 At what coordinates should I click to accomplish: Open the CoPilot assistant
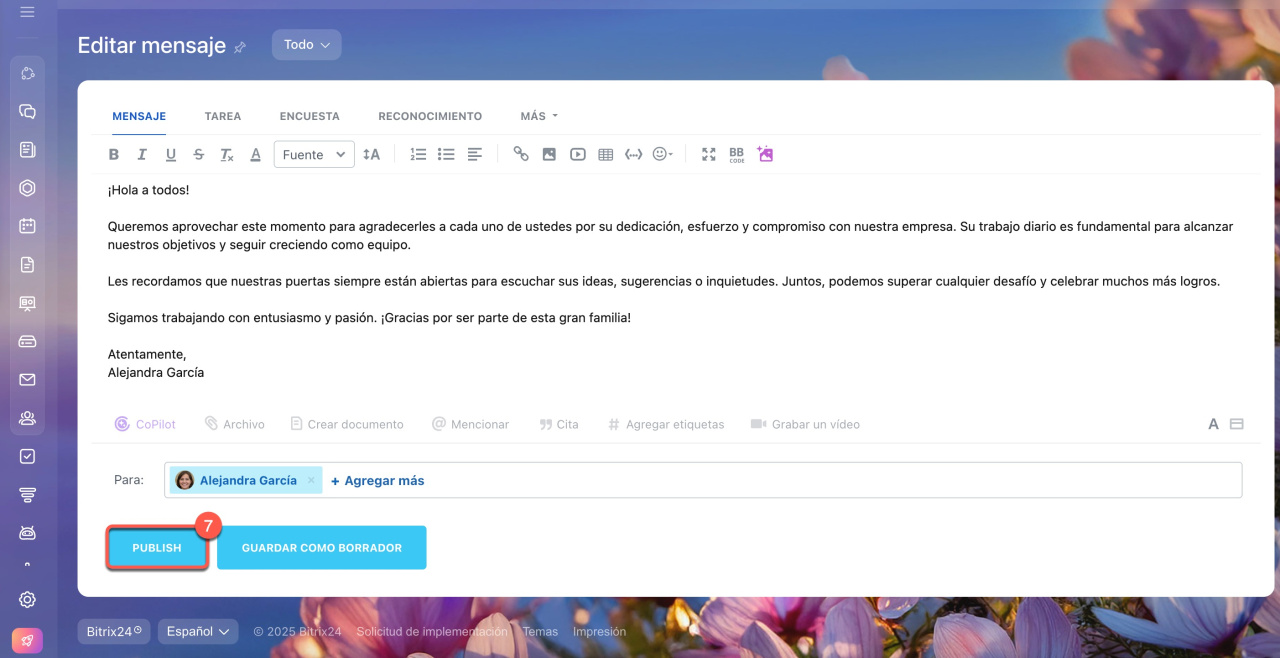point(145,424)
